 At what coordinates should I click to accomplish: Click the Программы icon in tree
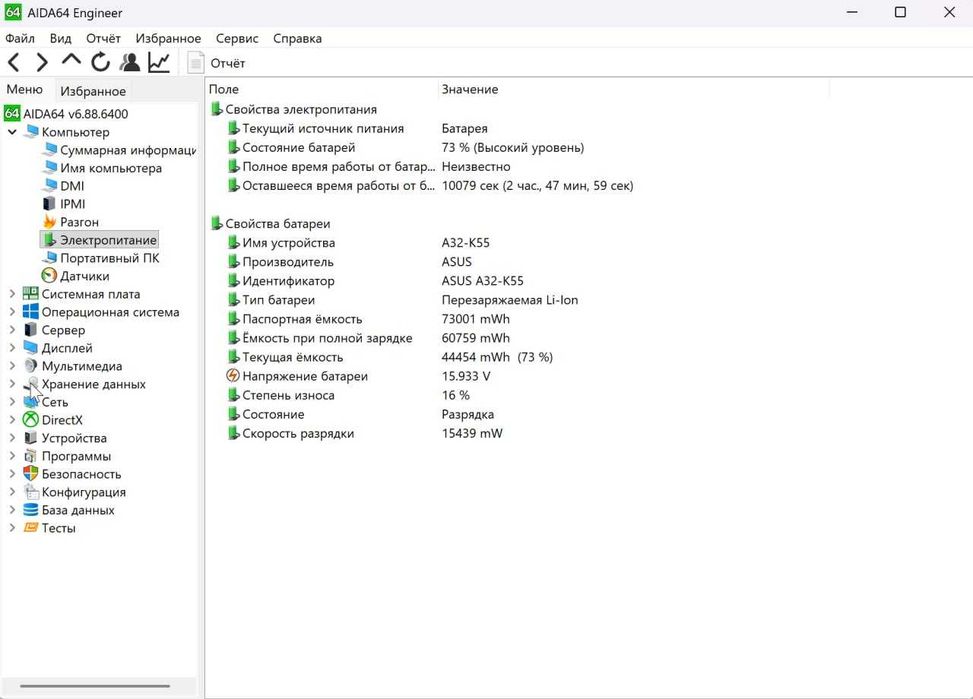click(30, 456)
